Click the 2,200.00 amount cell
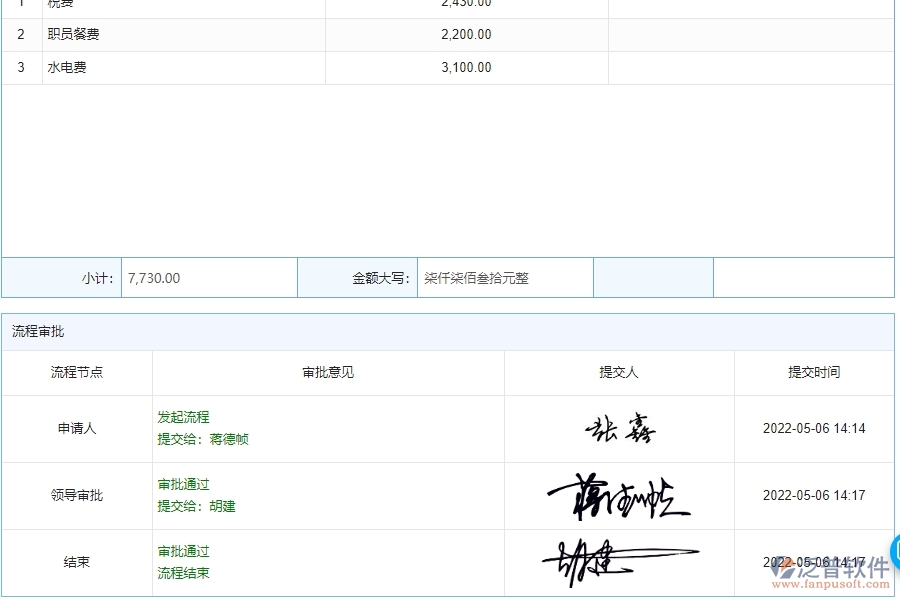 coord(466,34)
